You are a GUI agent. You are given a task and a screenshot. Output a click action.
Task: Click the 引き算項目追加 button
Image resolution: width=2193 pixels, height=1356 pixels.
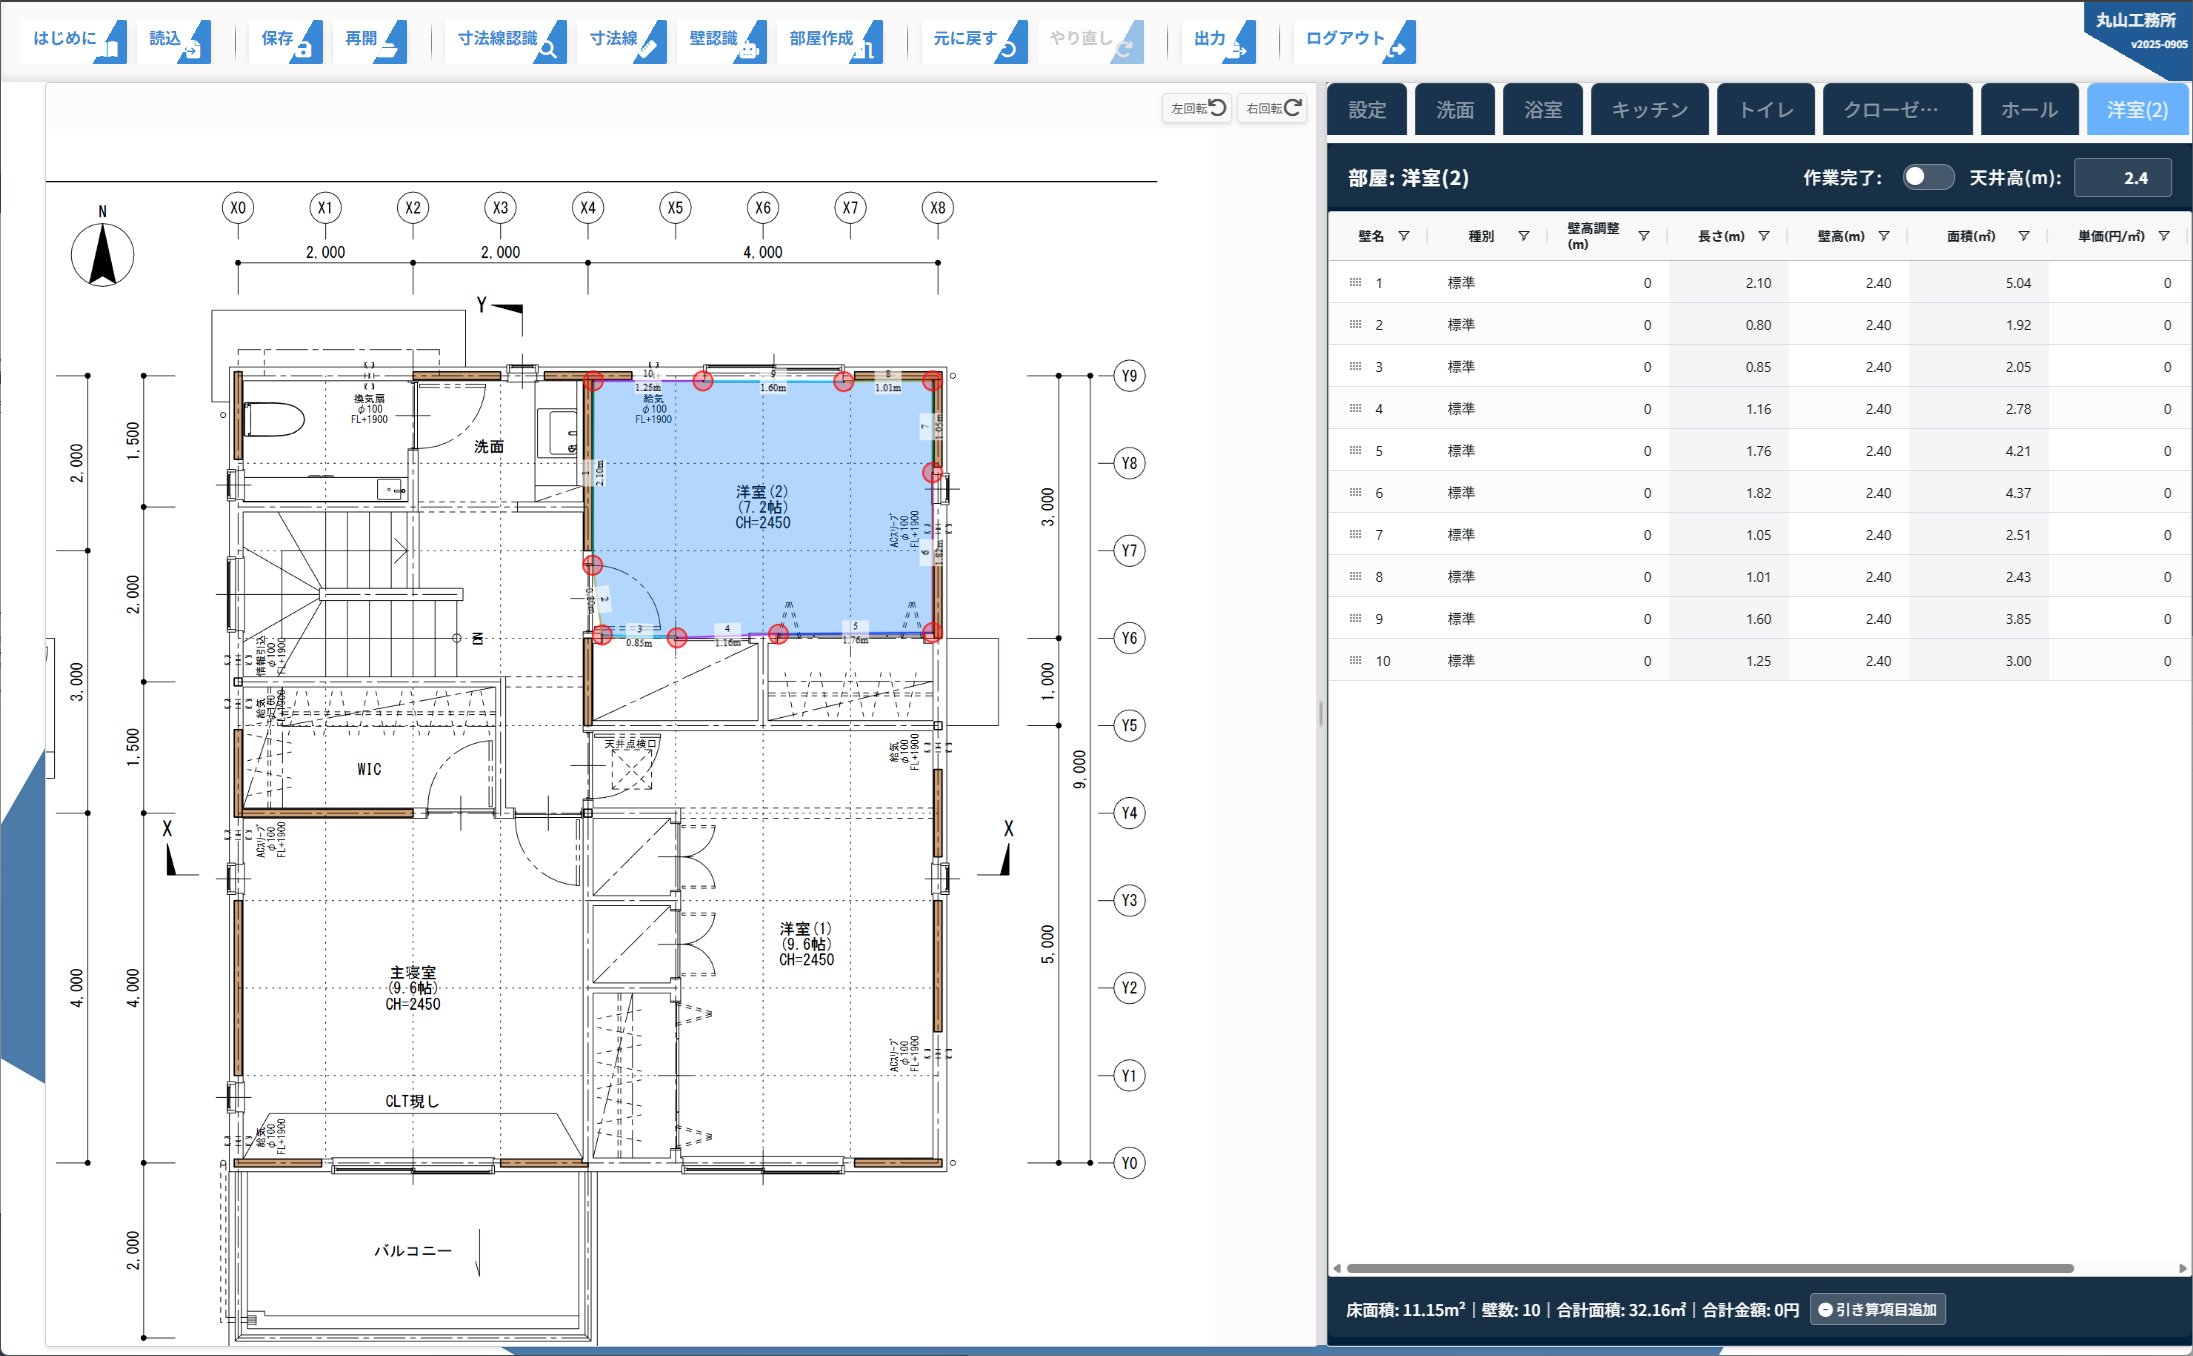click(1877, 1309)
